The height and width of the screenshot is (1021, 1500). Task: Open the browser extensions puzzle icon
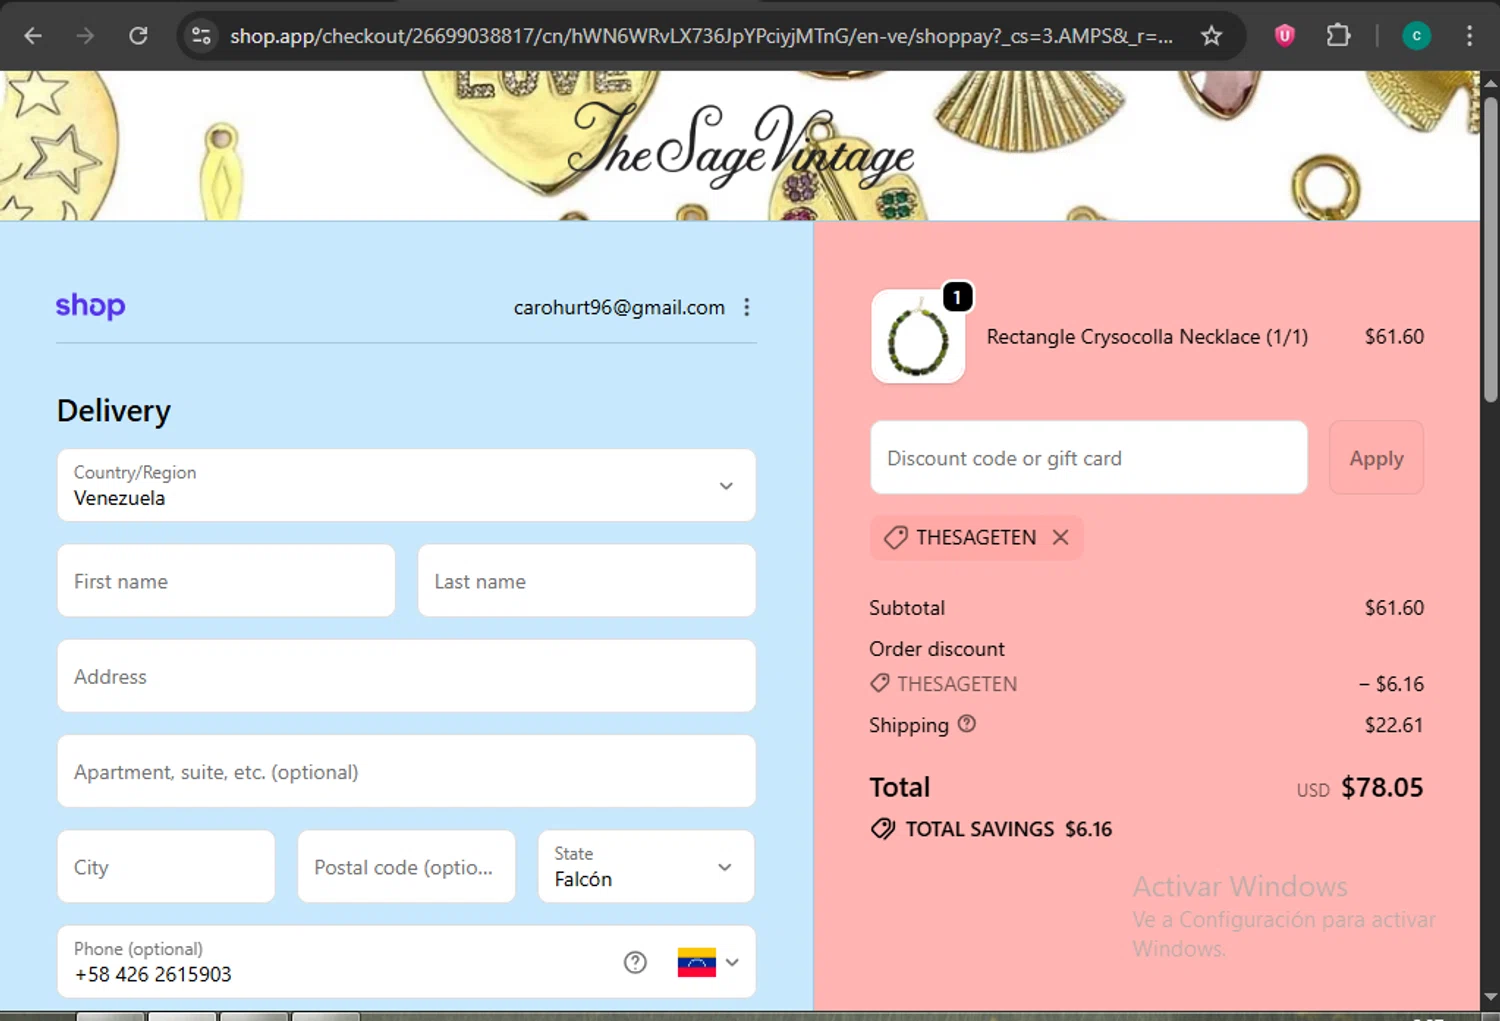pos(1338,36)
